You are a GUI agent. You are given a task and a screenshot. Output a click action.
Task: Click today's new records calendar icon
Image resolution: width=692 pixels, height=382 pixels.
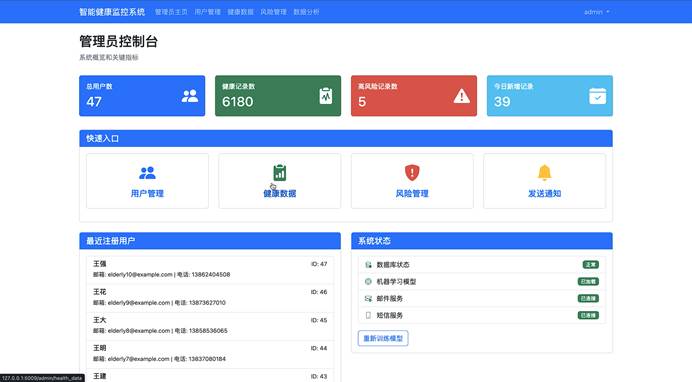(598, 96)
